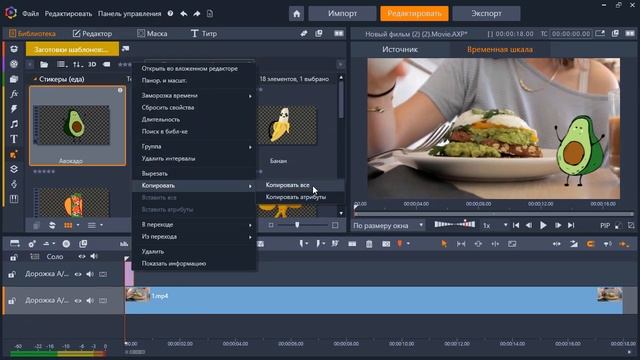Collapse the Стикеры (еда) group
This screenshot has height=360, width=640.
pyautogui.click(x=35, y=79)
